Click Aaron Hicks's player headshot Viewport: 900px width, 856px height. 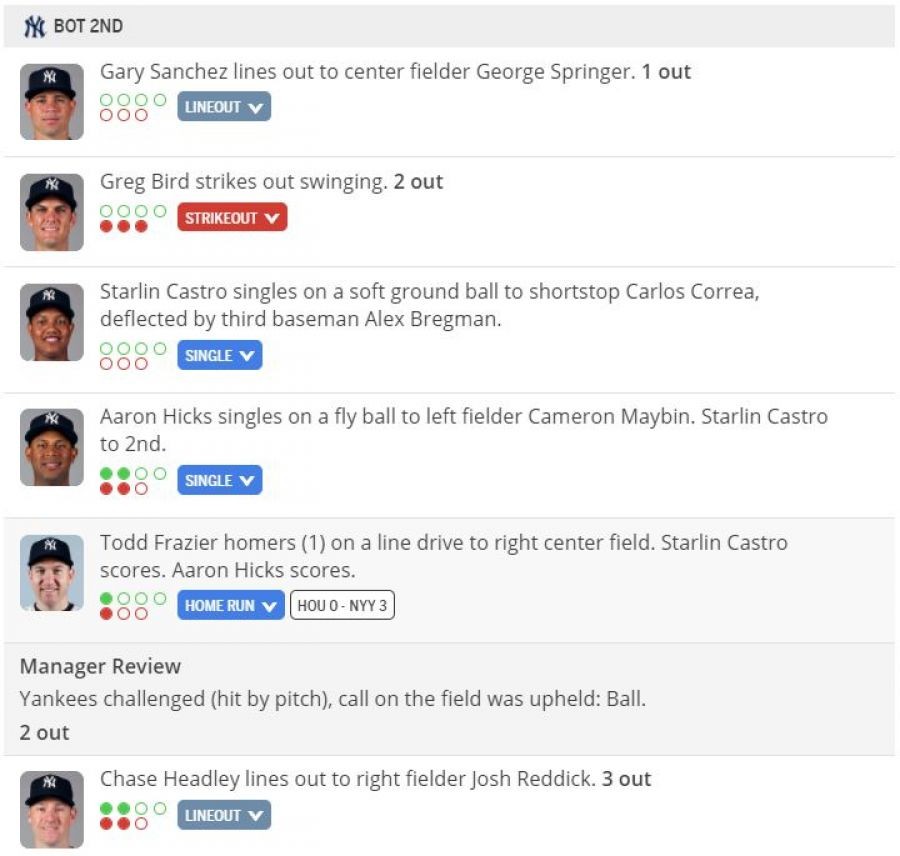tap(52, 447)
